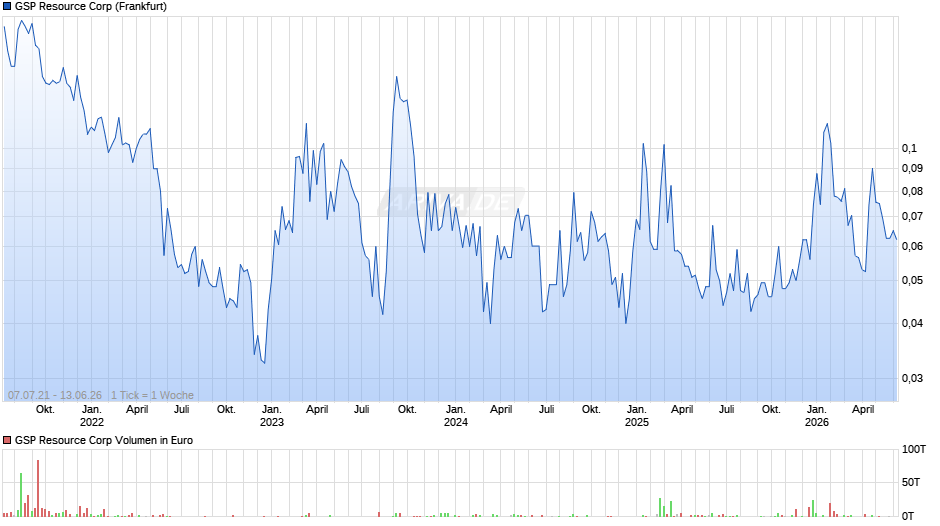This screenshot has height=526, width=940.
Task: Click the red Volumen legend square
Action: point(7,440)
